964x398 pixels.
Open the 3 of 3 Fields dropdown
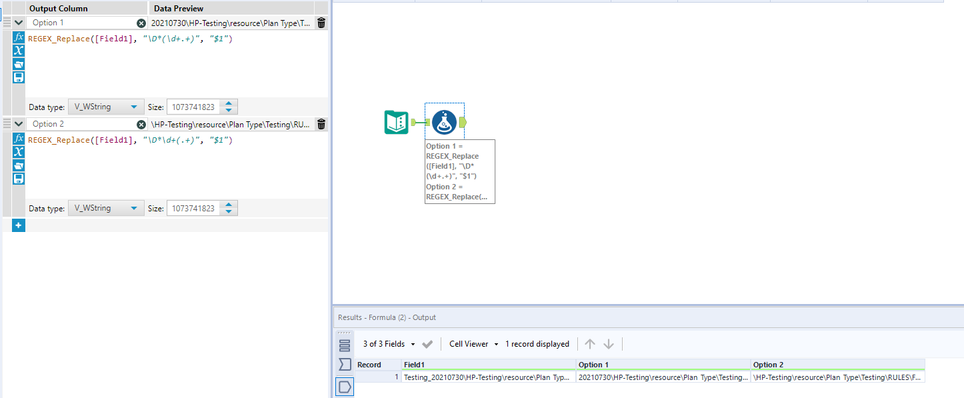tap(389, 344)
